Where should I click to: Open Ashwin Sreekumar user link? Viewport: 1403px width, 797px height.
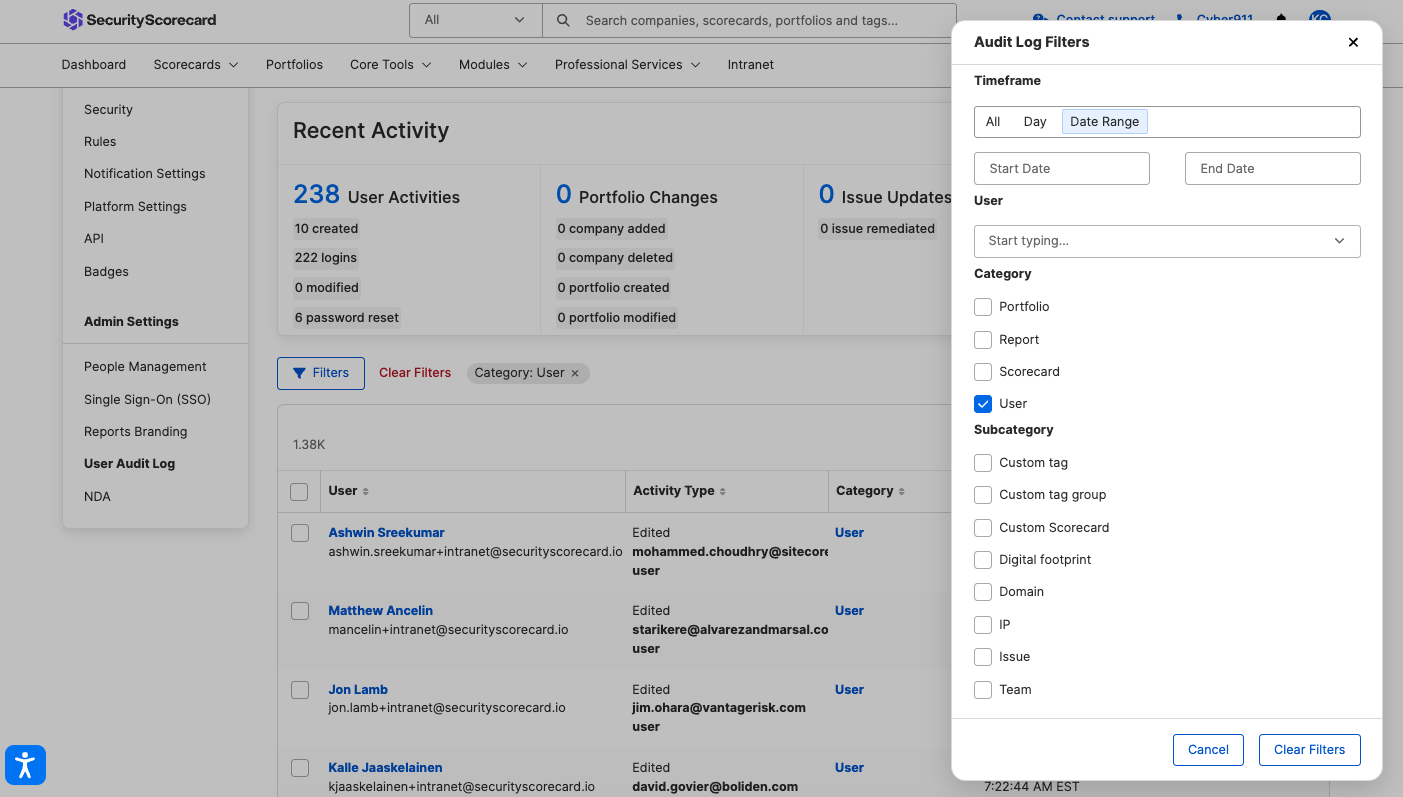point(386,533)
